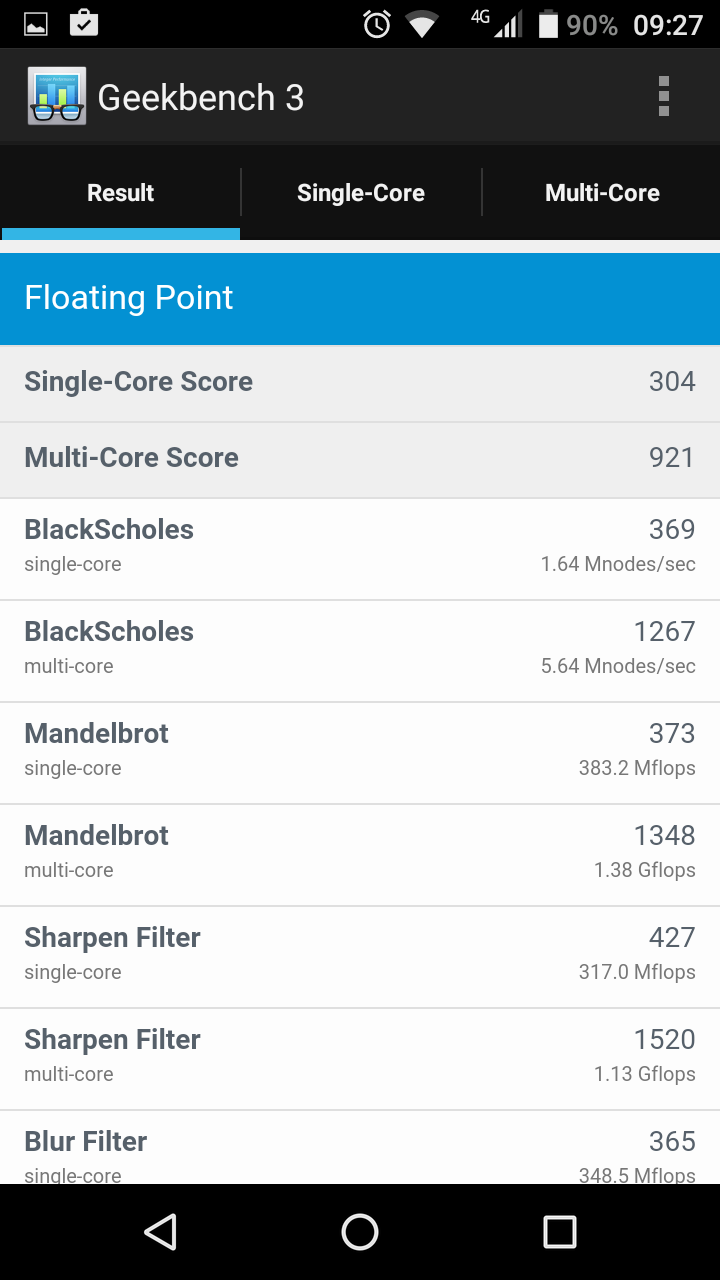Select the Single-Core Score row
Image resolution: width=720 pixels, height=1280 pixels.
[360, 382]
